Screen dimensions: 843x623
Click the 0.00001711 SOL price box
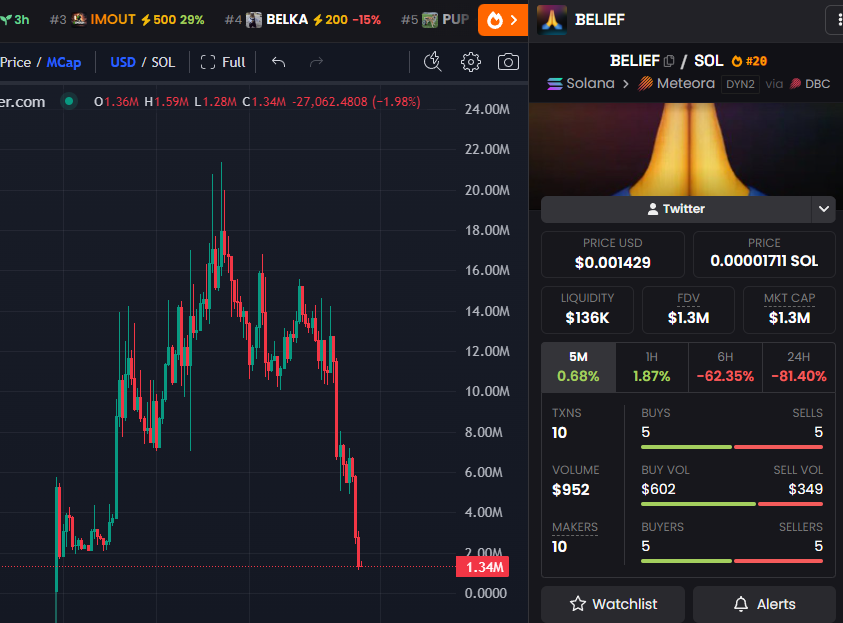click(764, 254)
